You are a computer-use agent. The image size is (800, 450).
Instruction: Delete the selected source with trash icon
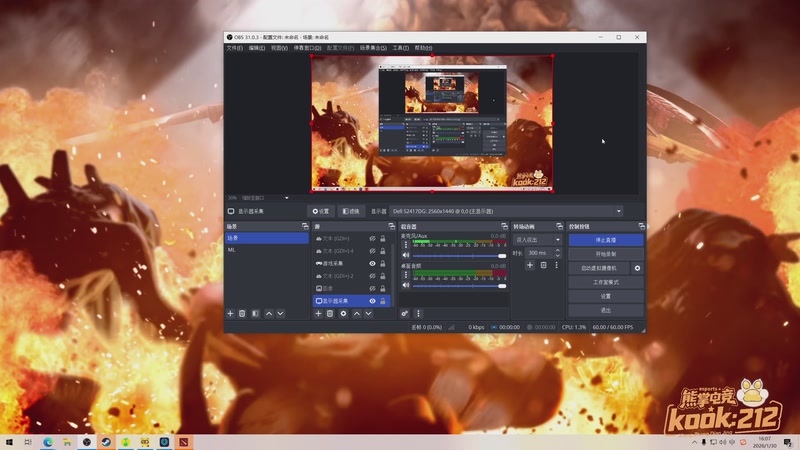pyautogui.click(x=330, y=313)
